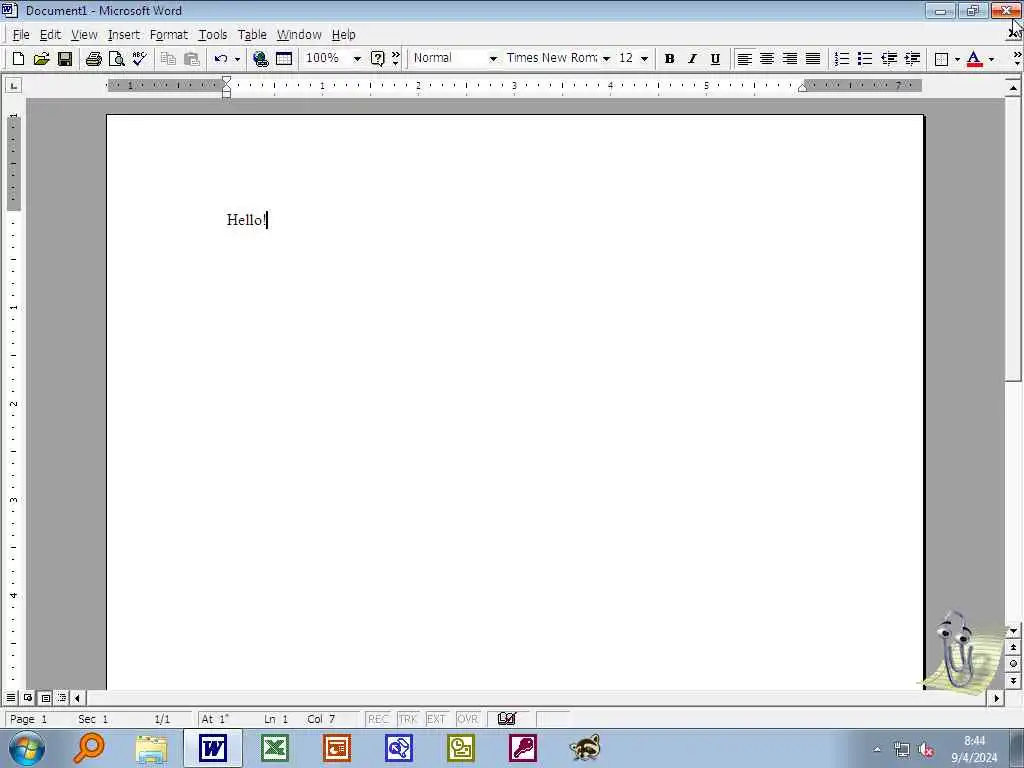Open Tables and Borders toolbar
This screenshot has height=768, width=1024.
284,59
